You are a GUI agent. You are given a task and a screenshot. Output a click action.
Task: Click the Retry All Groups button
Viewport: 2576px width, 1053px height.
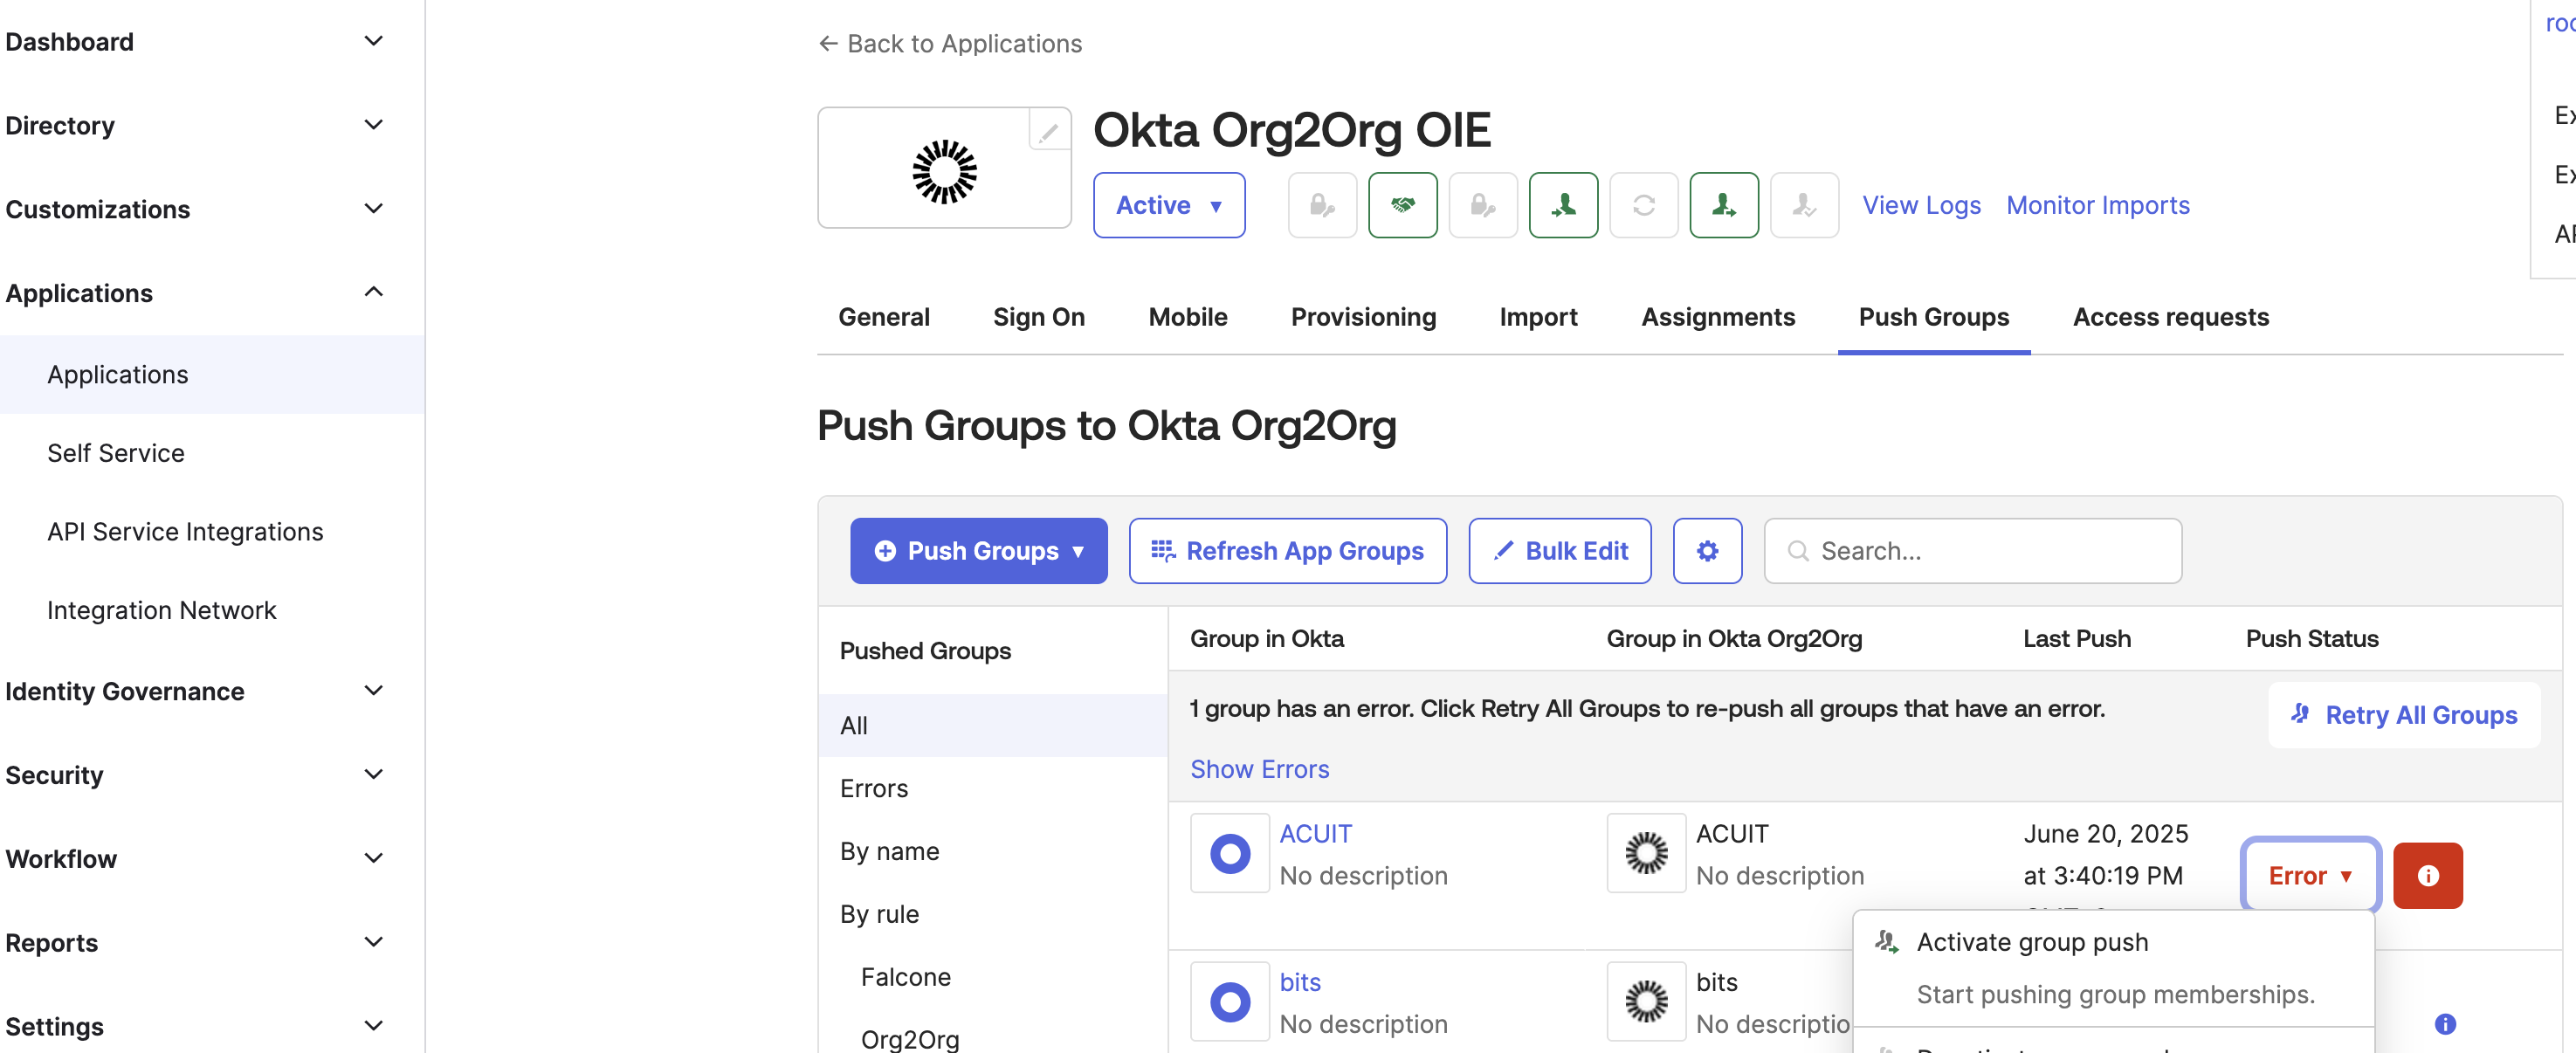pos(2403,715)
